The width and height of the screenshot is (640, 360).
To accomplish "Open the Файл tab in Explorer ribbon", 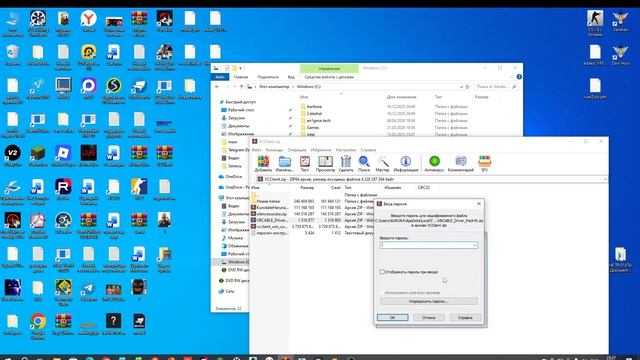I will (220, 77).
